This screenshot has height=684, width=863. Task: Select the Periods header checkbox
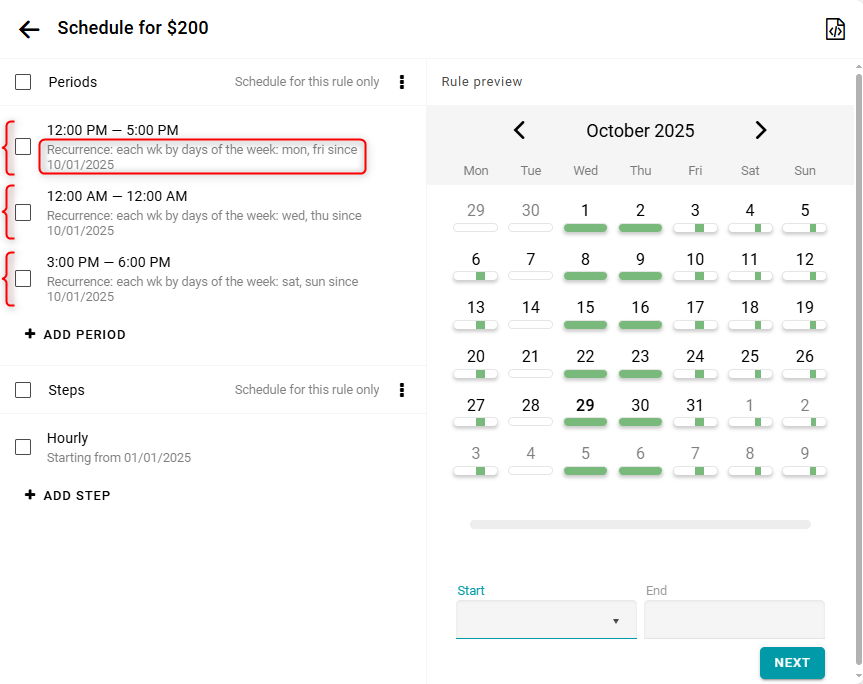point(23,82)
